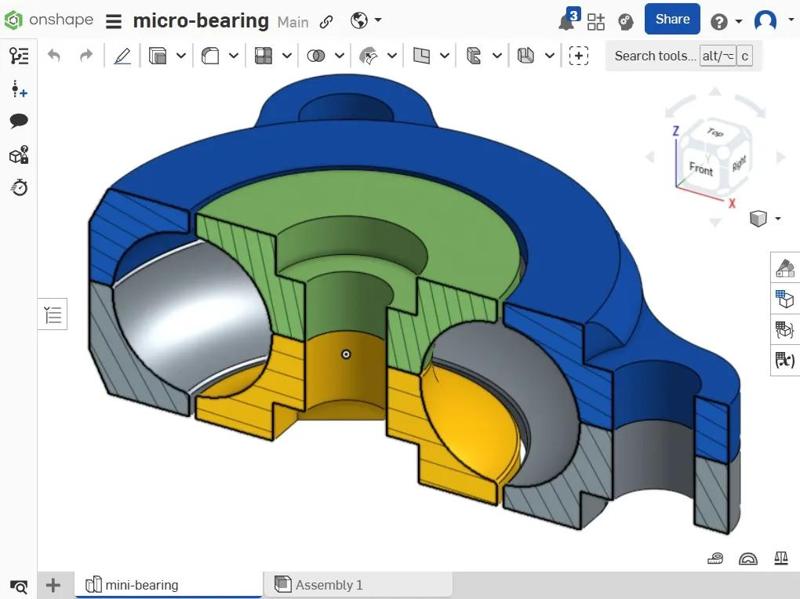This screenshot has width=800, height=599.
Task: Open the hamburger document menu
Action: (113, 21)
